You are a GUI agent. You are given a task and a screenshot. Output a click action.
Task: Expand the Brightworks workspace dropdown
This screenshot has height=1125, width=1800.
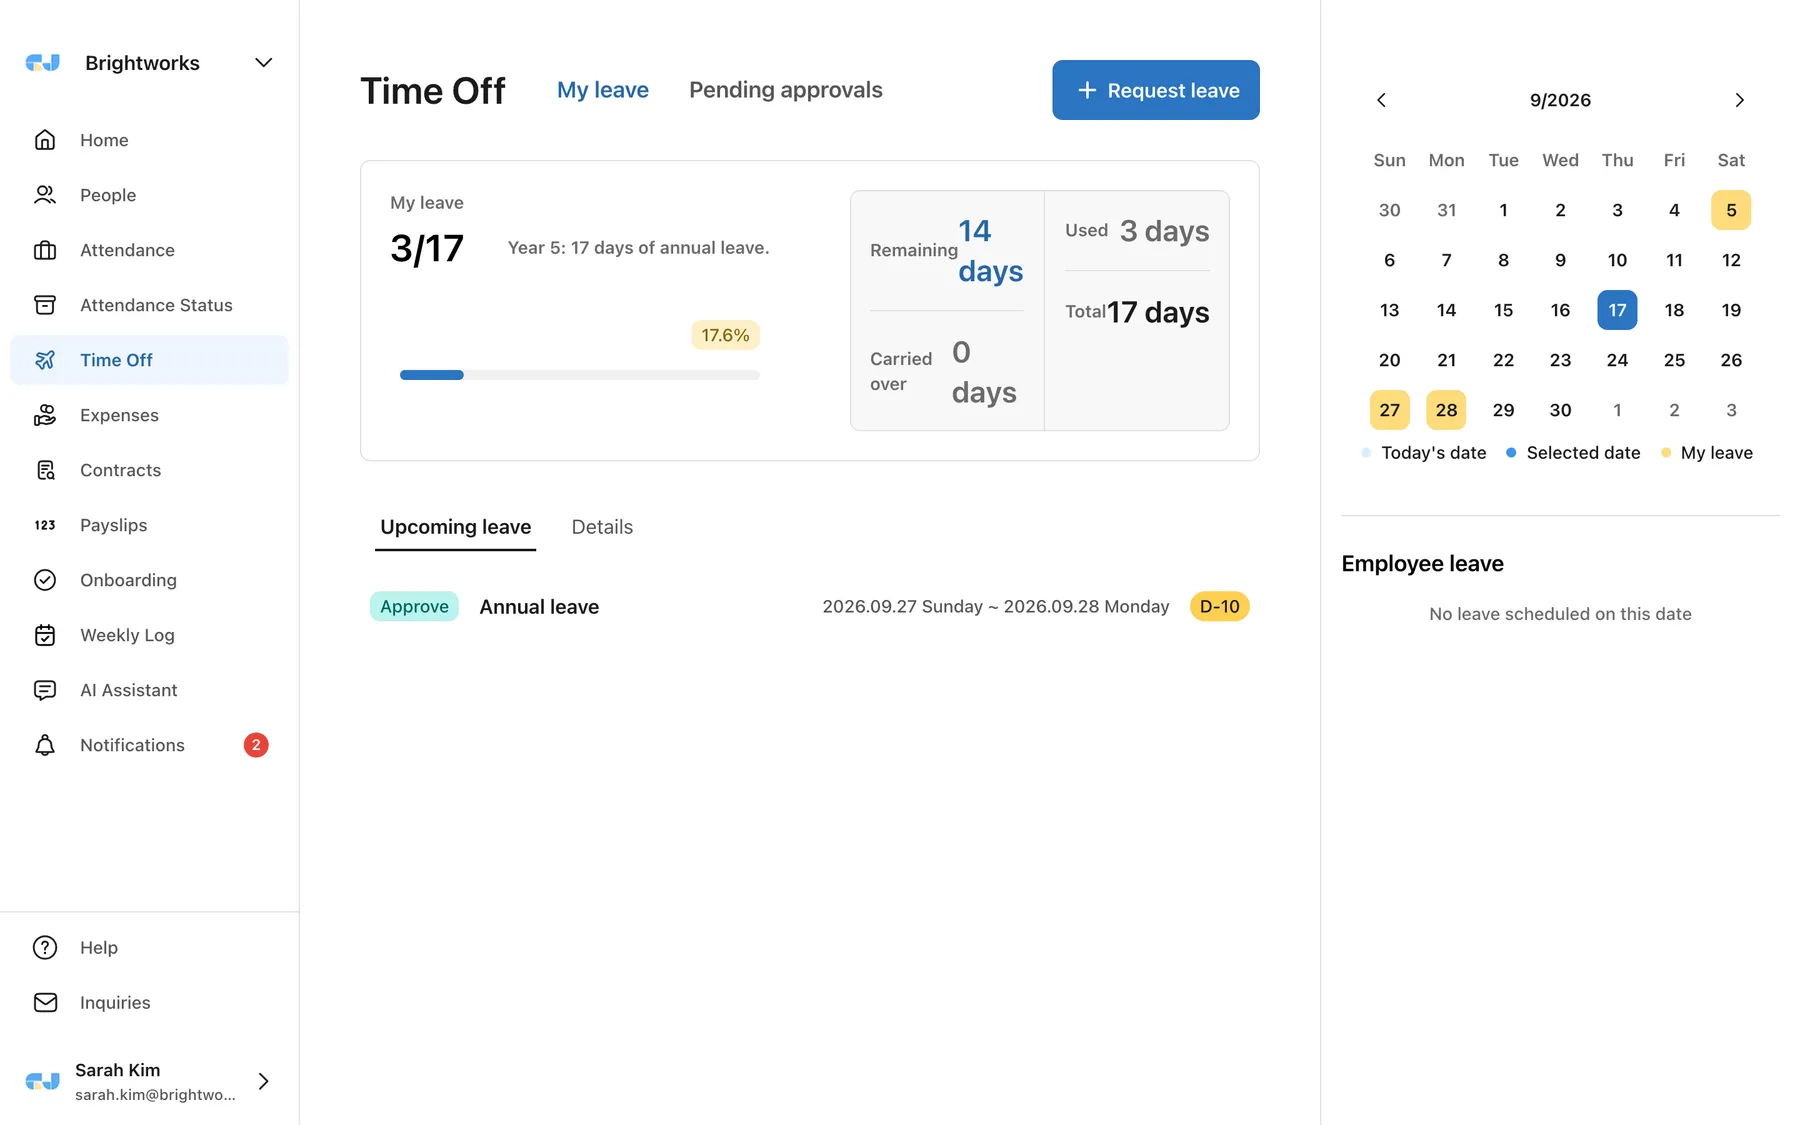[x=264, y=63]
